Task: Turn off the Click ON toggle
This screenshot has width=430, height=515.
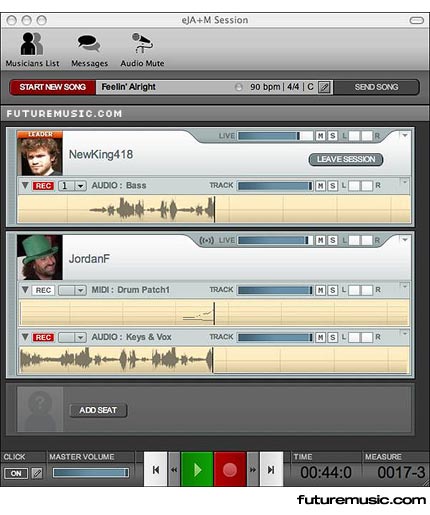Action: pos(16,473)
